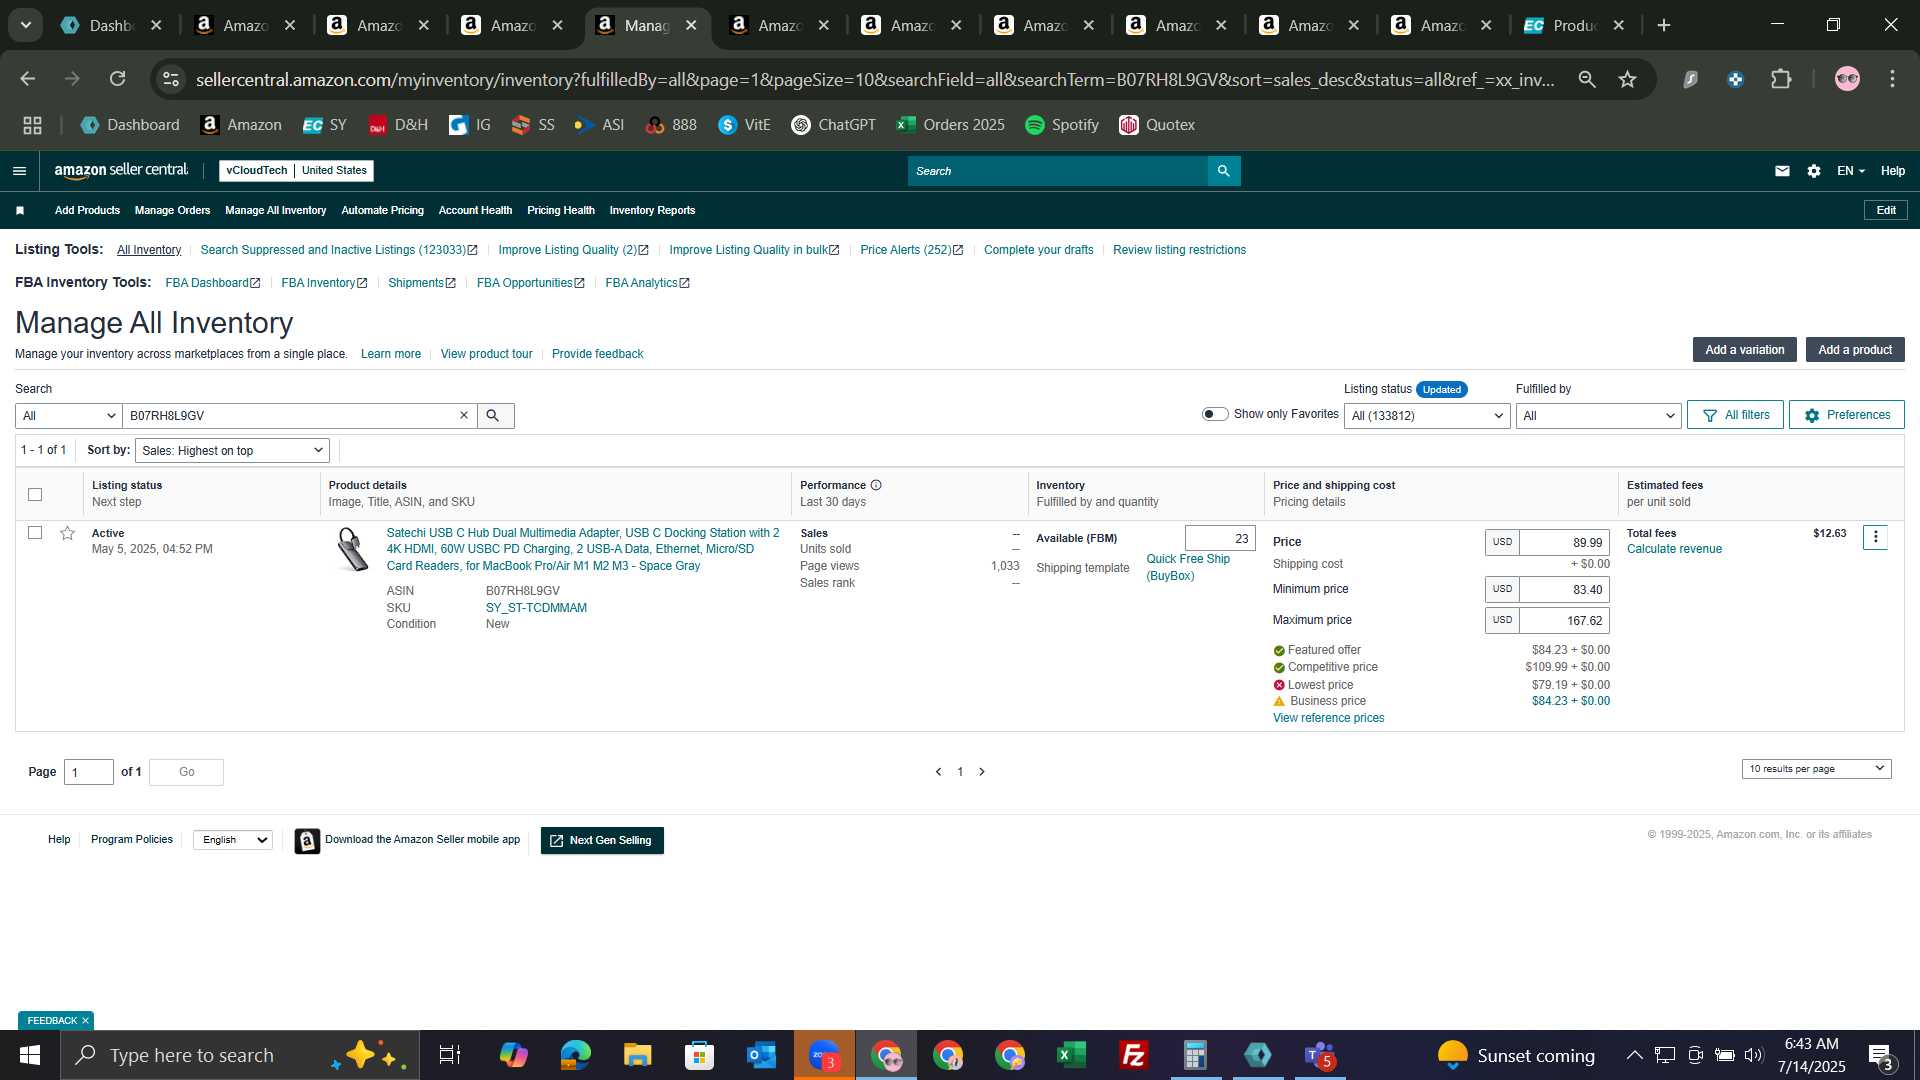Viewport: 1920px width, 1080px height.
Task: Open the Add Products menu item
Action: pos(87,211)
